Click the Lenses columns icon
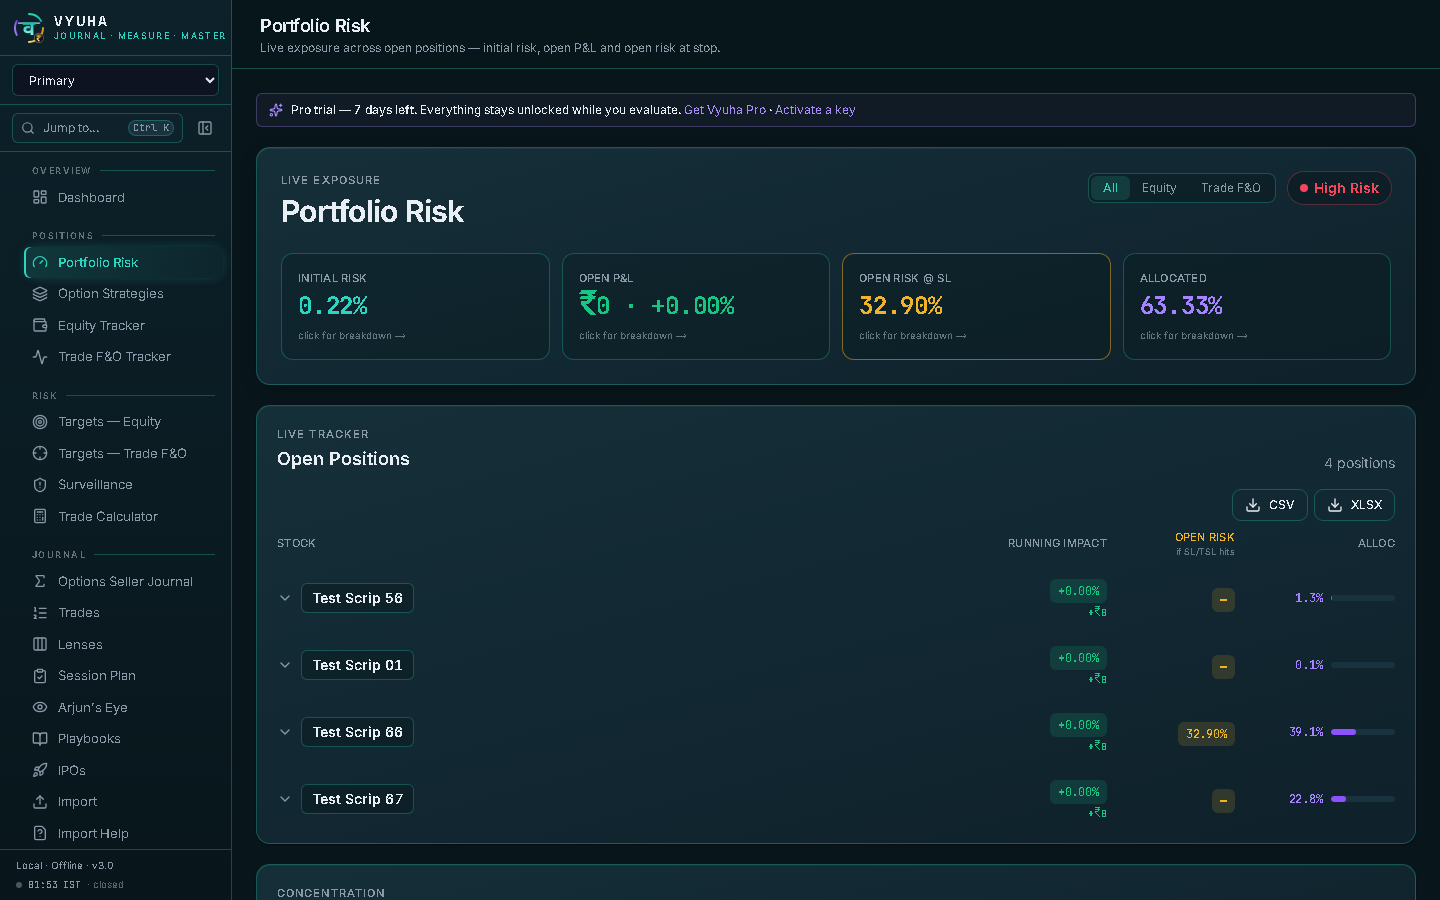The image size is (1440, 900). pos(40,644)
